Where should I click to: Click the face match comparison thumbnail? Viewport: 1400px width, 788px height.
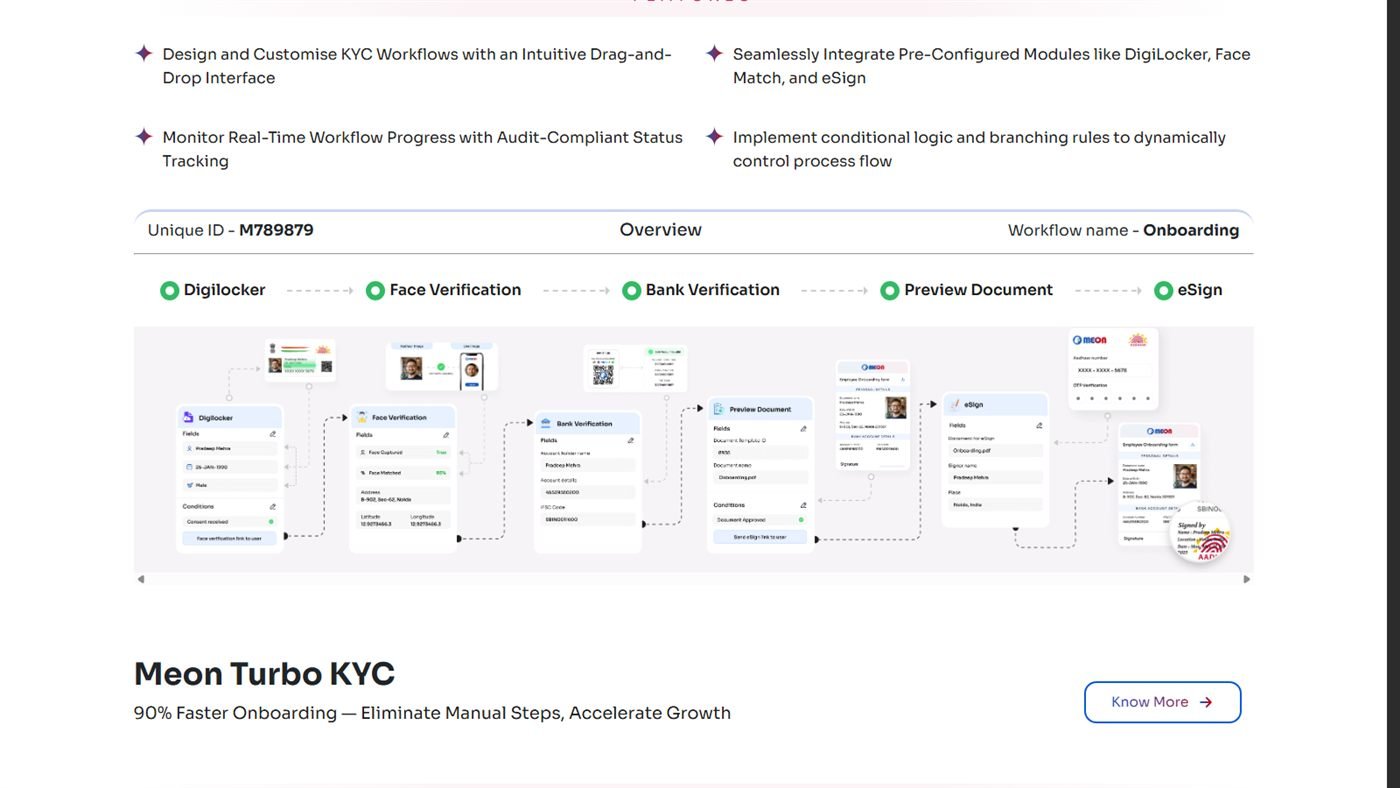(442, 368)
